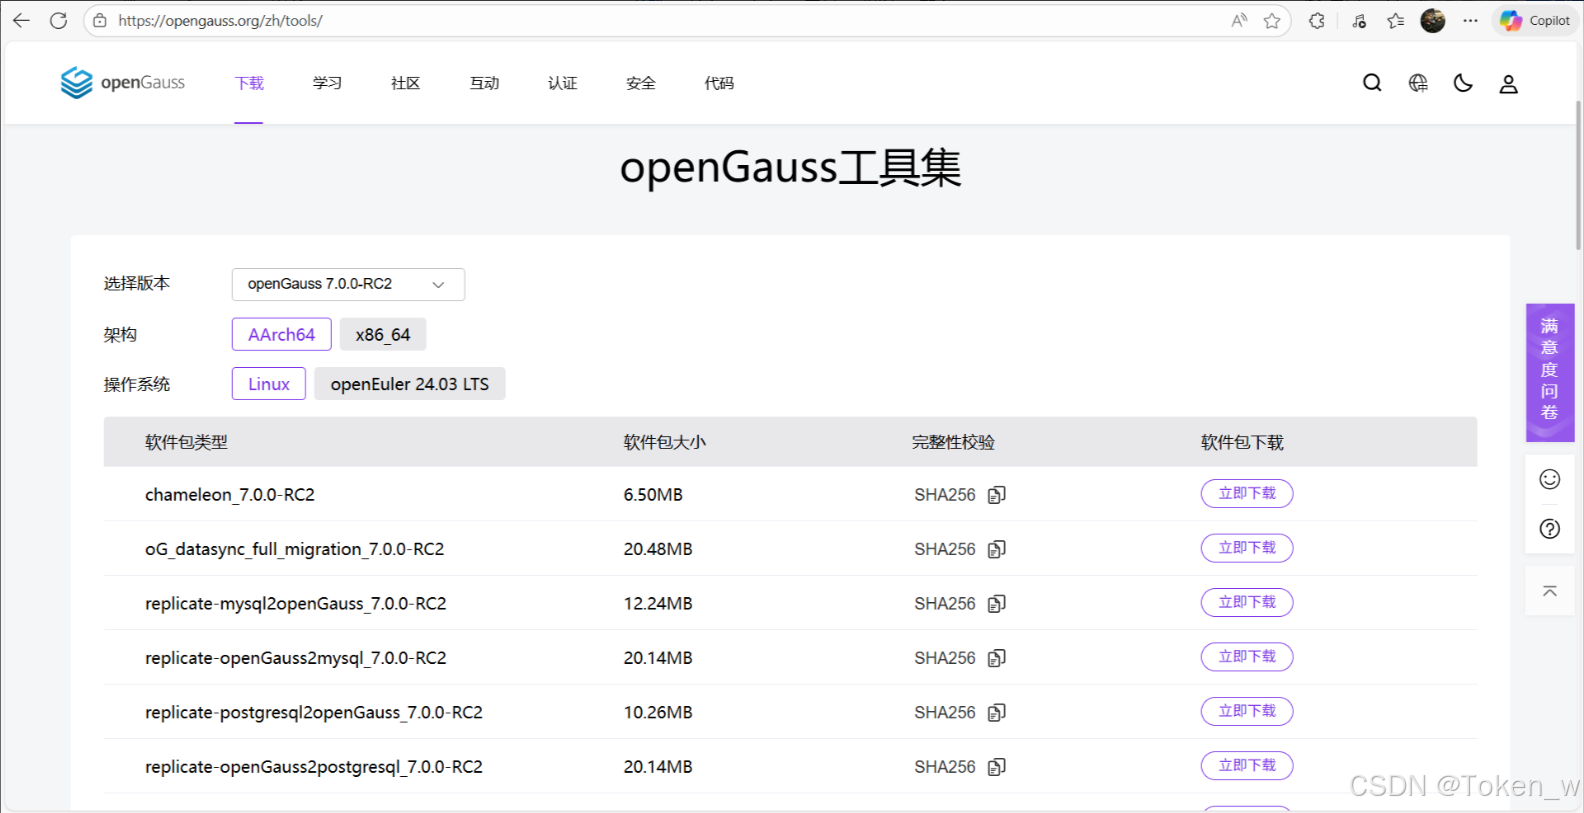Click the 完整性校验 column header

tap(953, 442)
